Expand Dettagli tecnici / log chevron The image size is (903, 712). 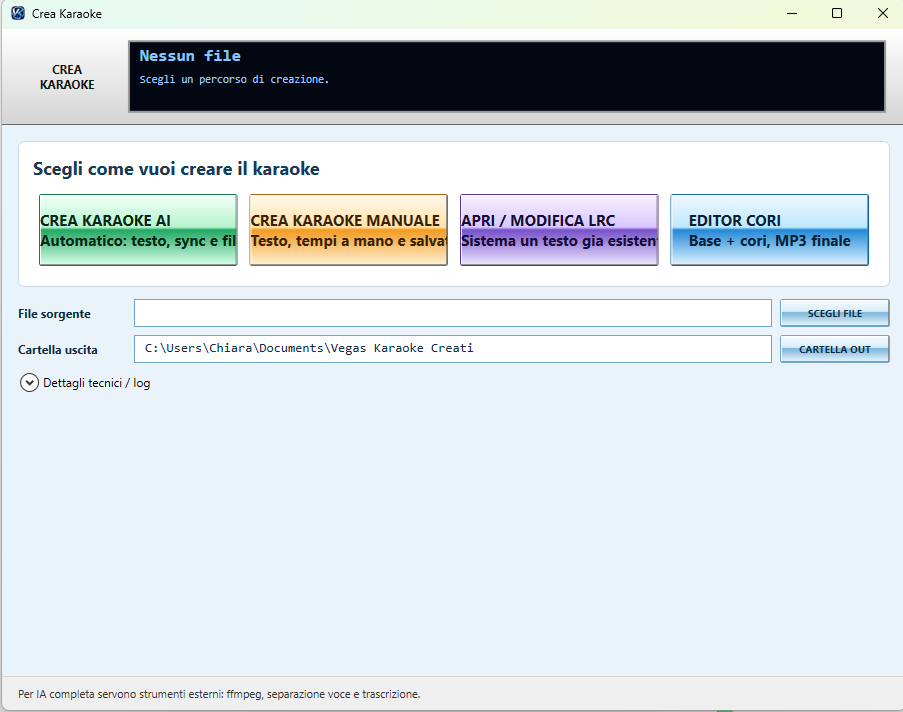pos(29,383)
